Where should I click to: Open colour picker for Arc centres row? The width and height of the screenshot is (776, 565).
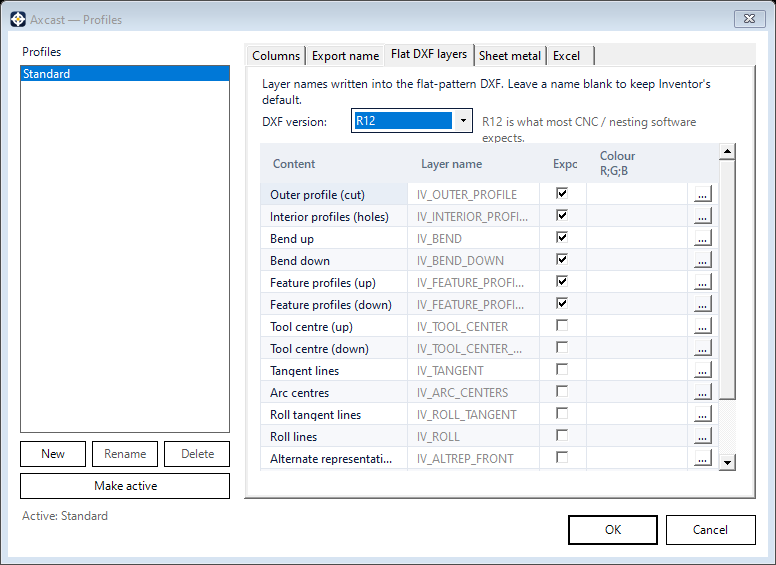[702, 392]
